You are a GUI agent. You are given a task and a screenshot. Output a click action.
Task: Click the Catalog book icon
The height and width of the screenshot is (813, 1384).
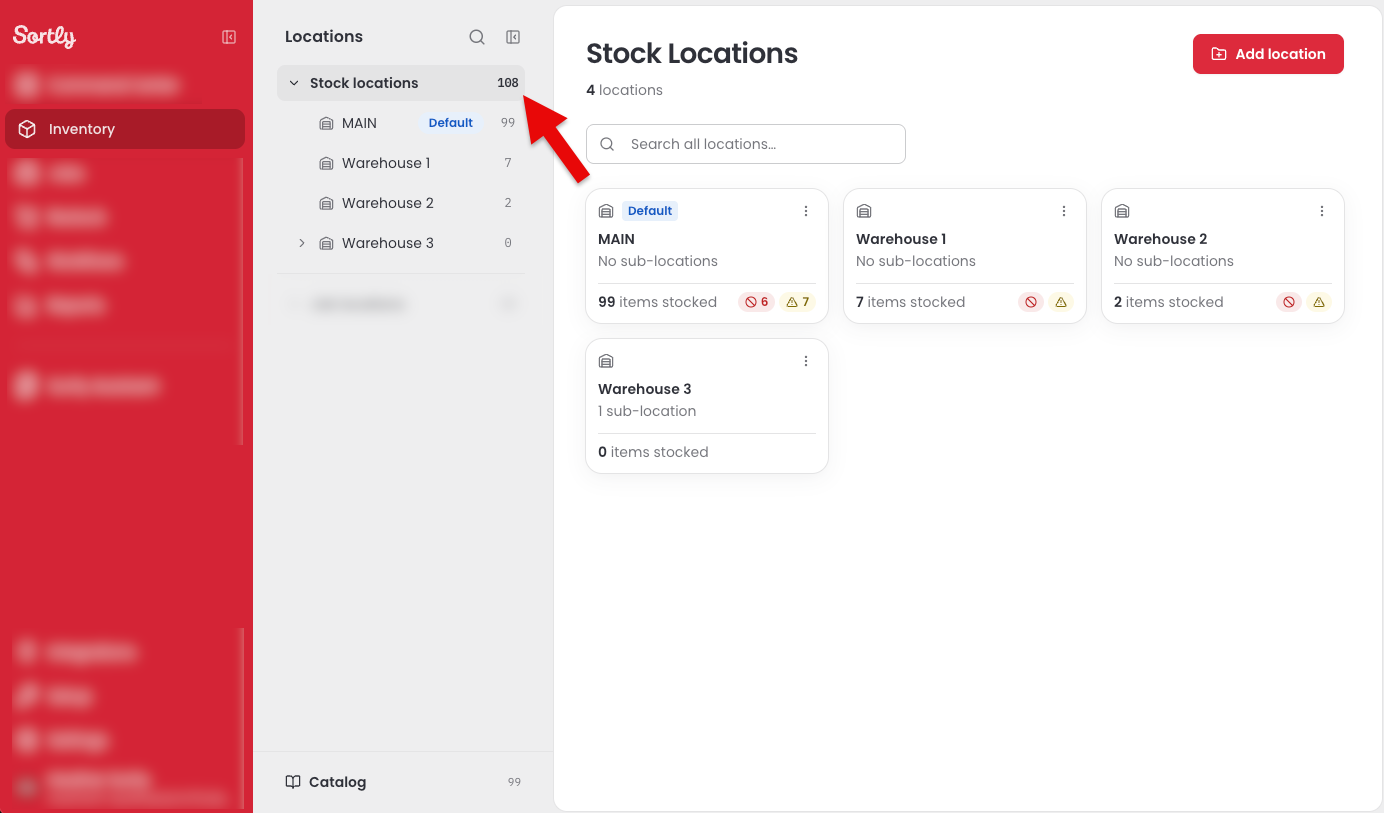click(293, 782)
